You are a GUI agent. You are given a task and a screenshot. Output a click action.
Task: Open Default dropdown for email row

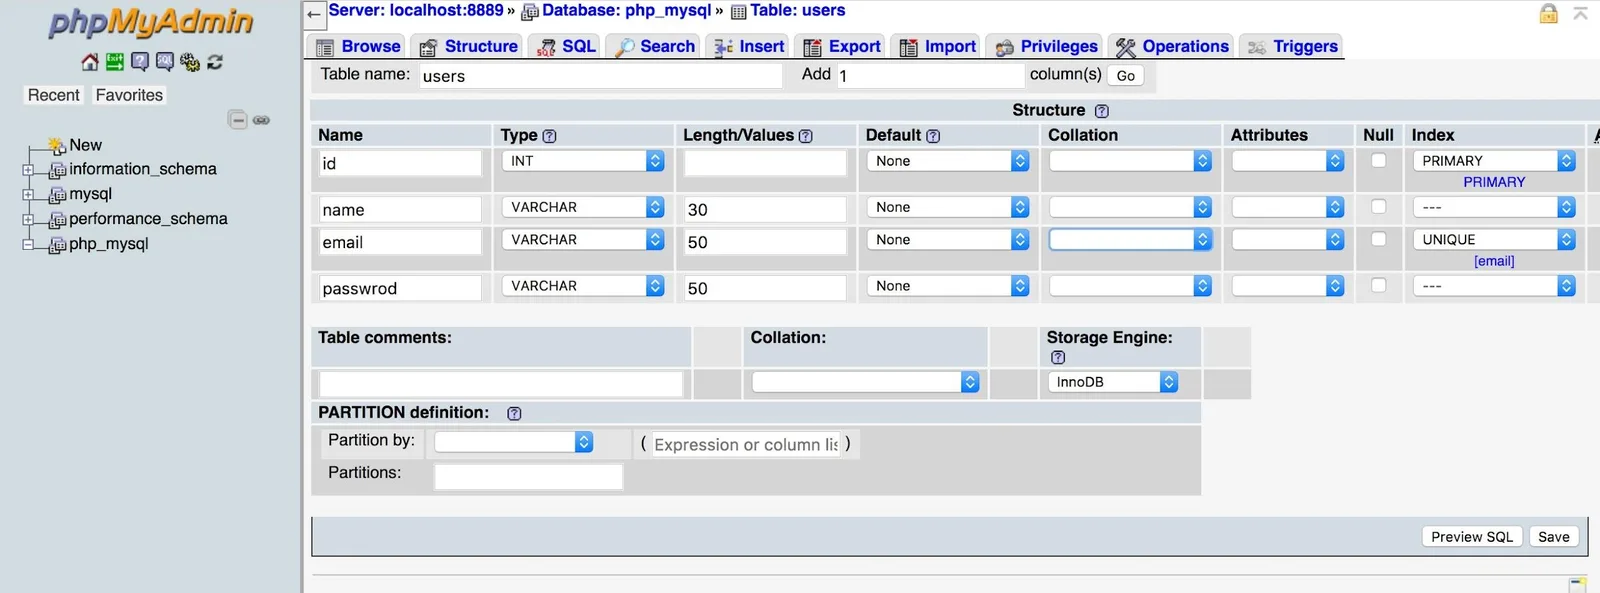[x=948, y=240]
